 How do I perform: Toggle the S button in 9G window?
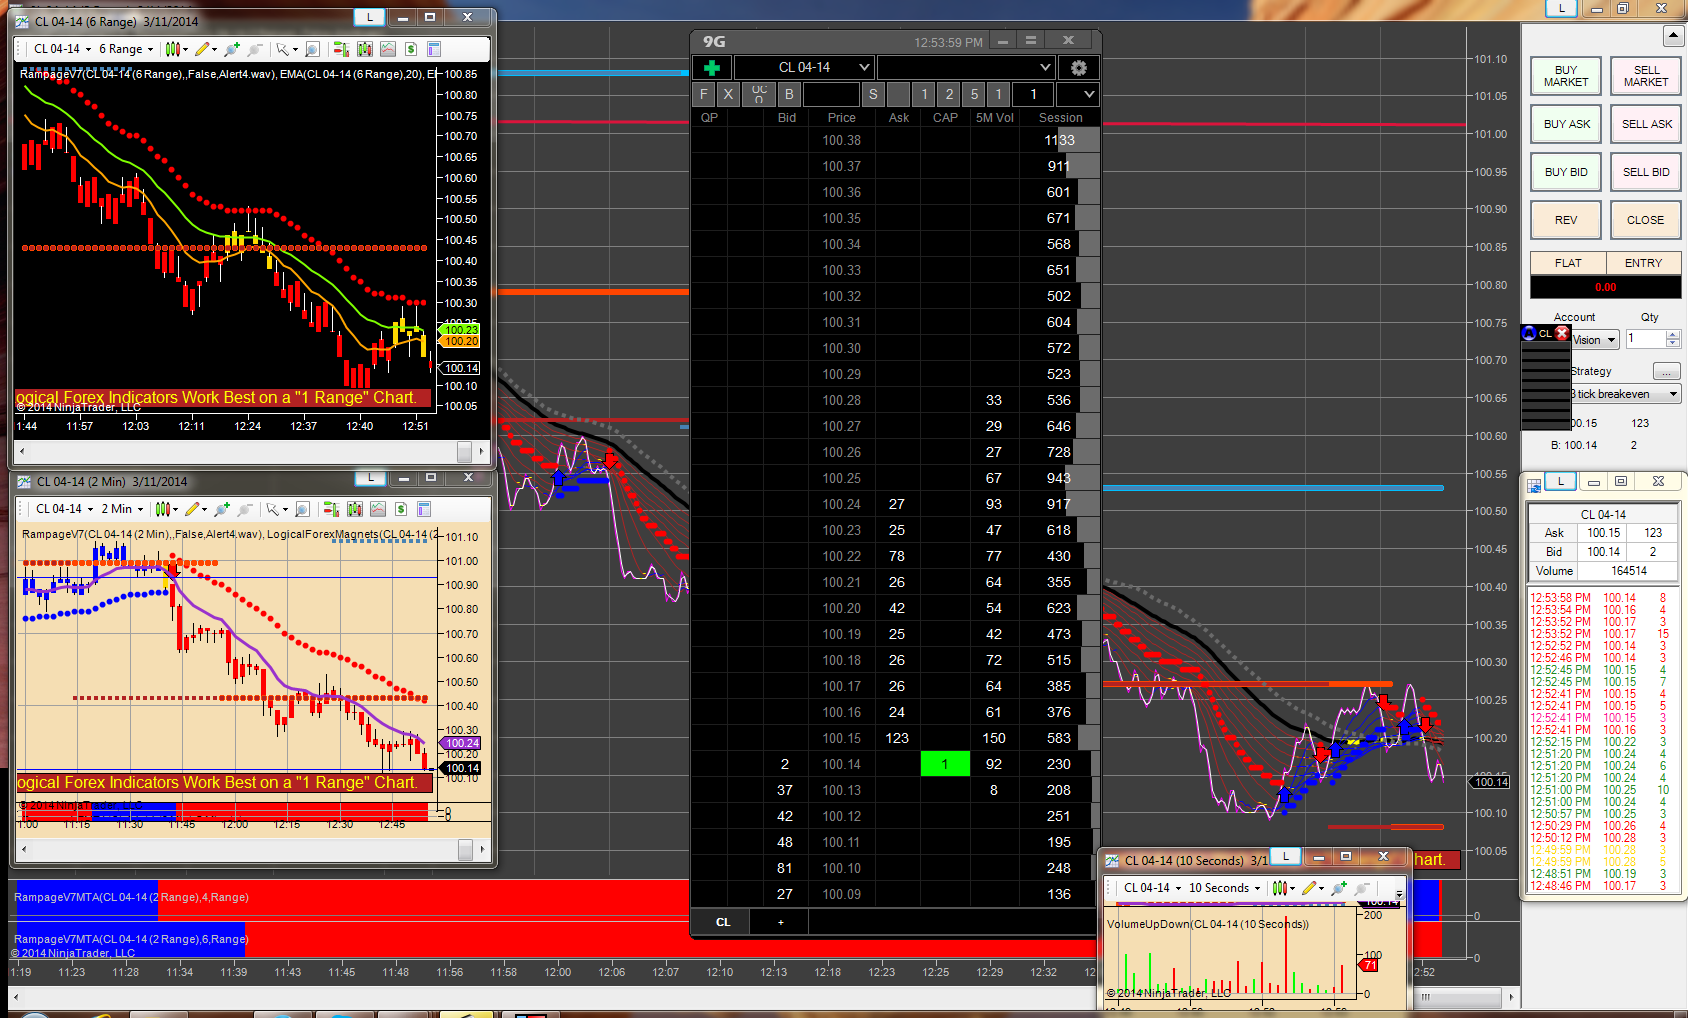(x=873, y=94)
